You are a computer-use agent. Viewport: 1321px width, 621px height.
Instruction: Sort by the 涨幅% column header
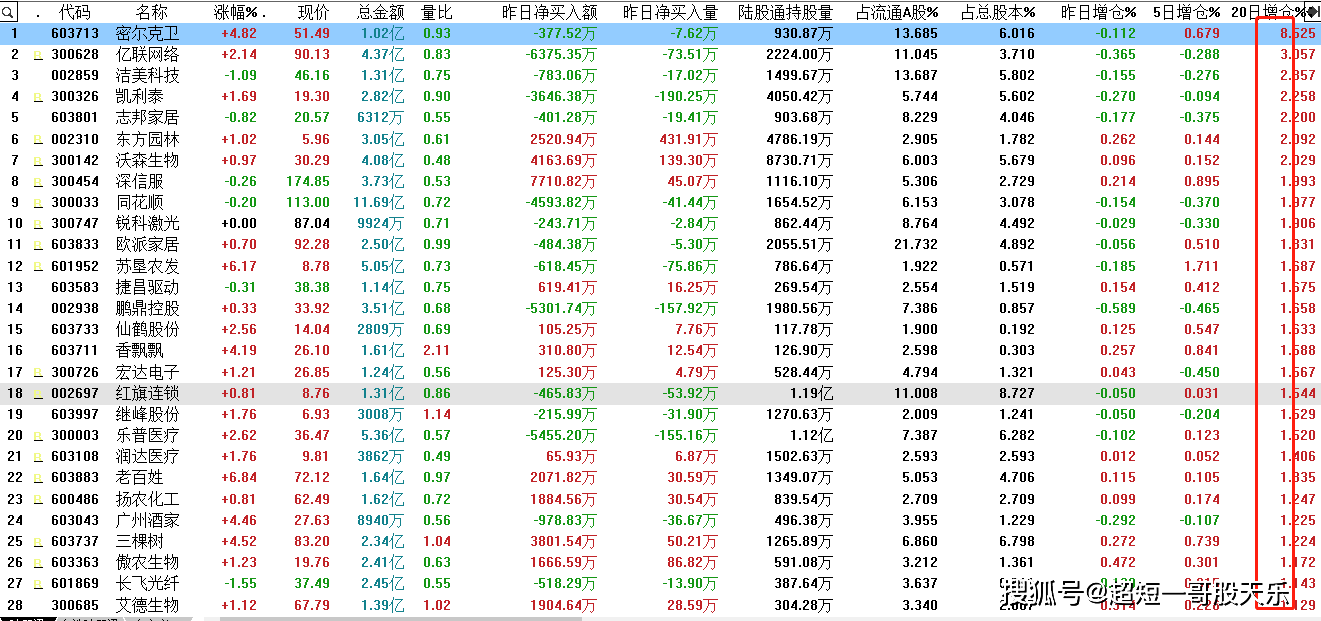235,12
